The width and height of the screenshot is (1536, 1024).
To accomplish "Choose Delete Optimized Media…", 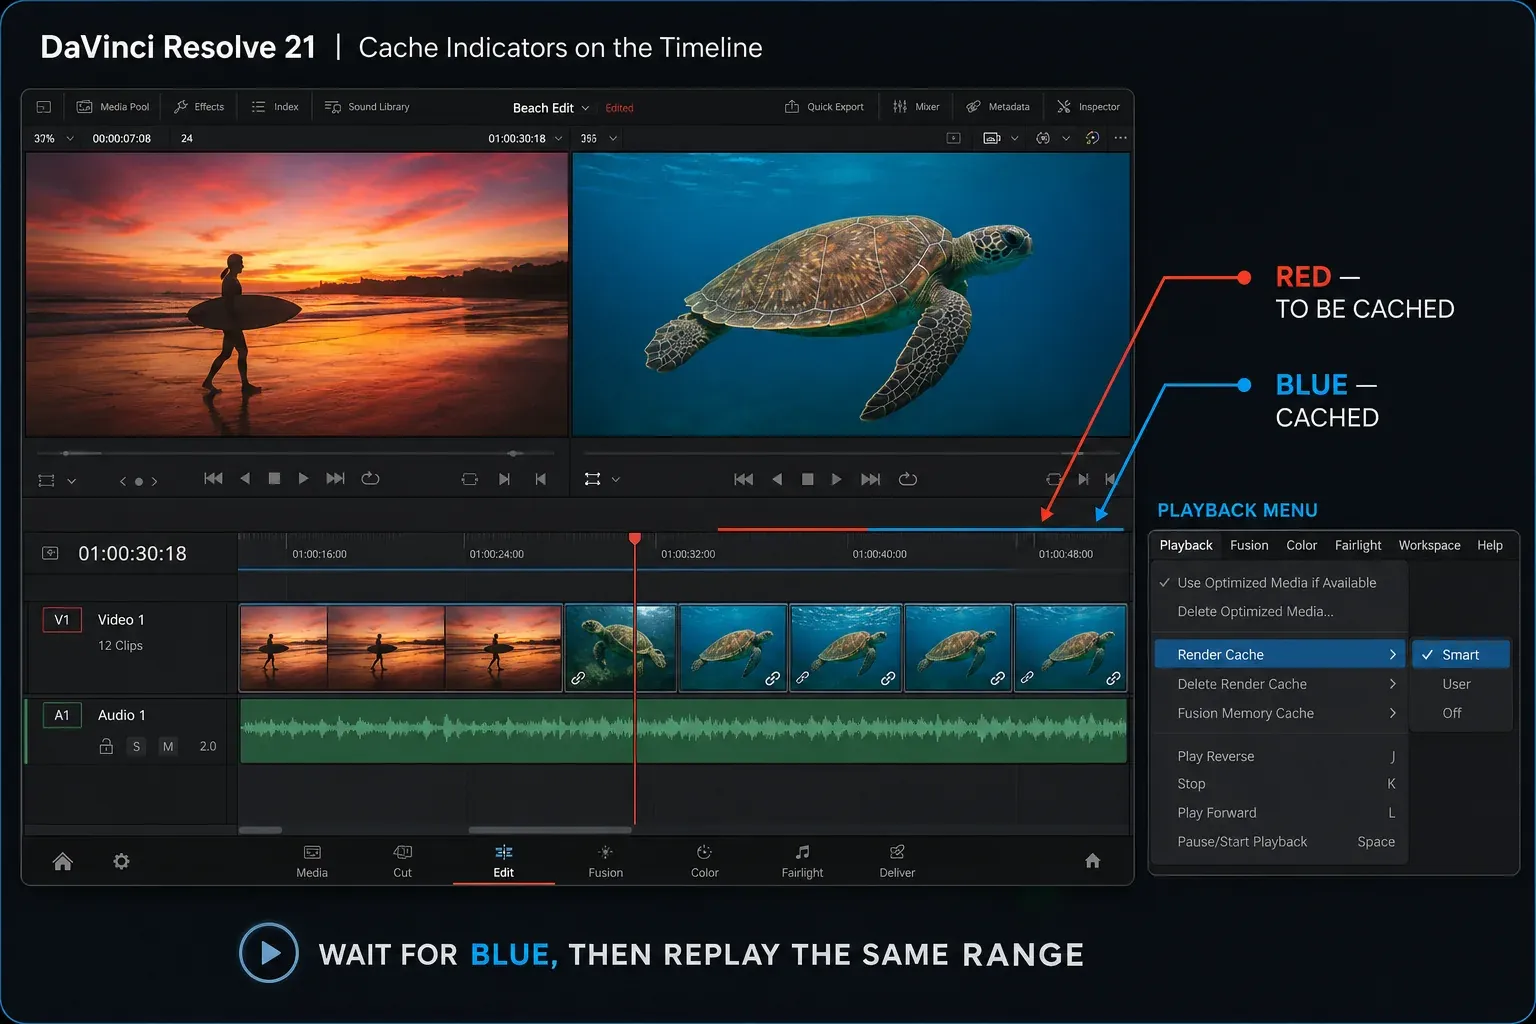I will 1279,612.
